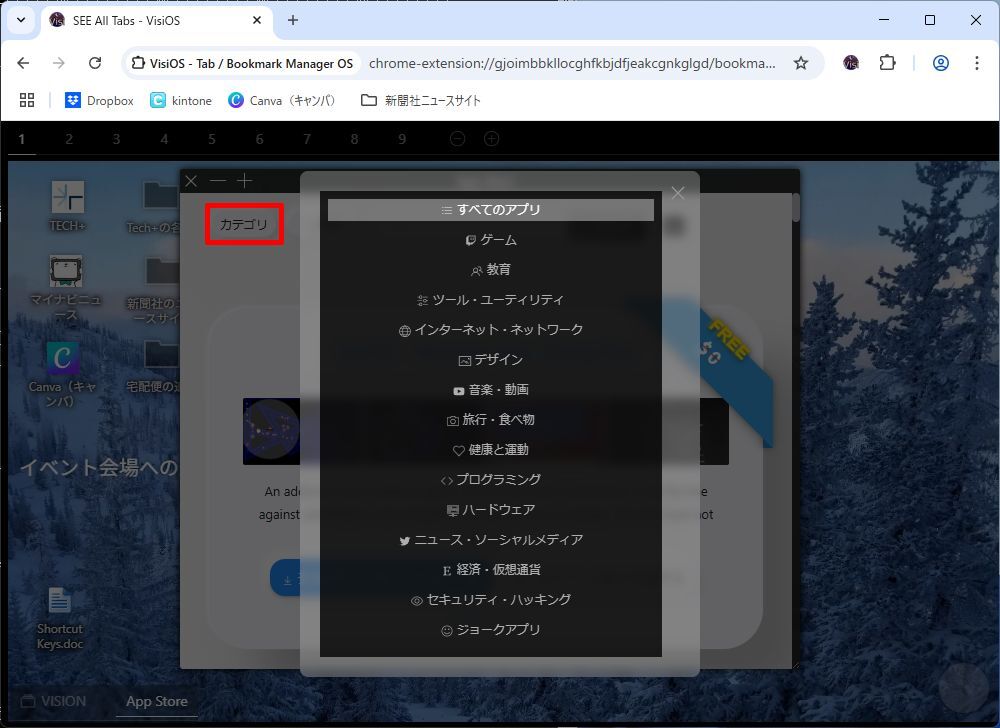The image size is (1000, 728).
Task: Pick the デザイン category
Action: coord(490,360)
